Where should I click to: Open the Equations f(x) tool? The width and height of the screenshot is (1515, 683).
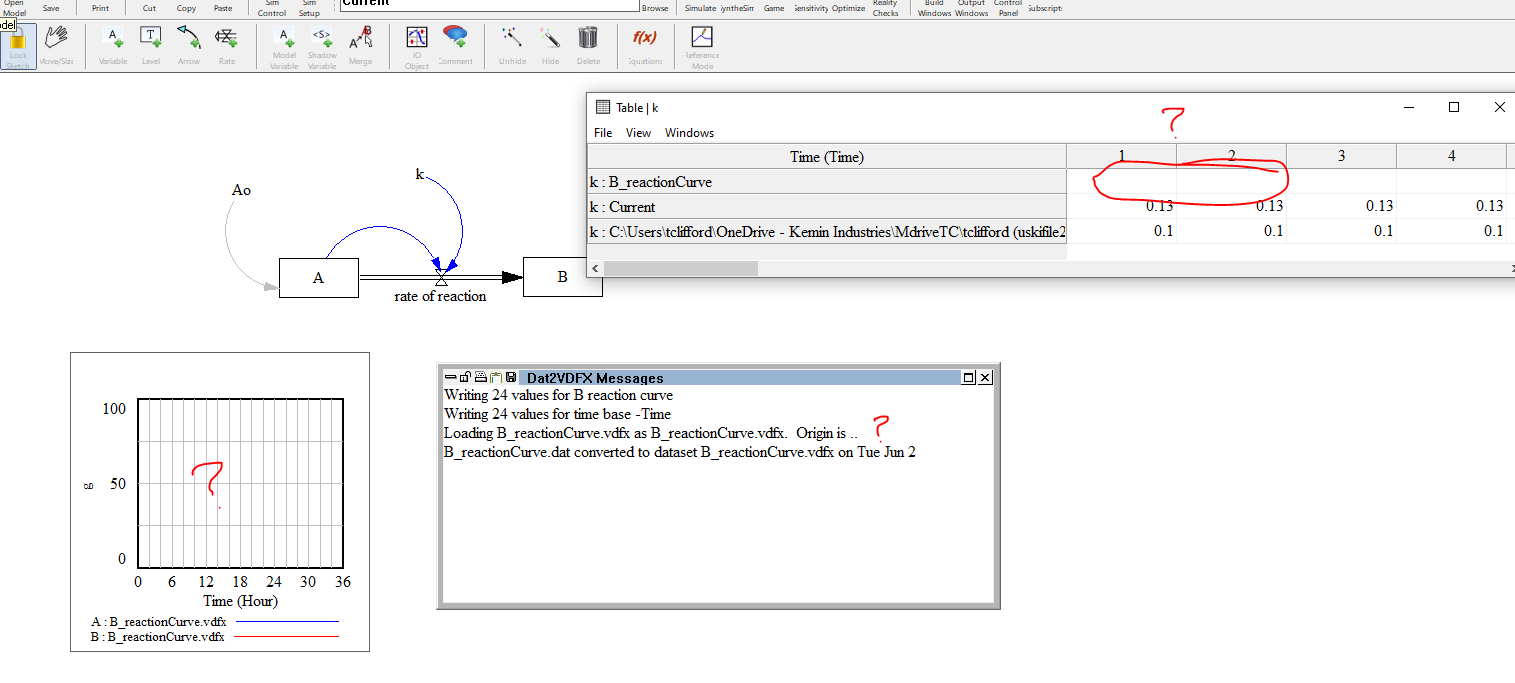click(x=645, y=47)
